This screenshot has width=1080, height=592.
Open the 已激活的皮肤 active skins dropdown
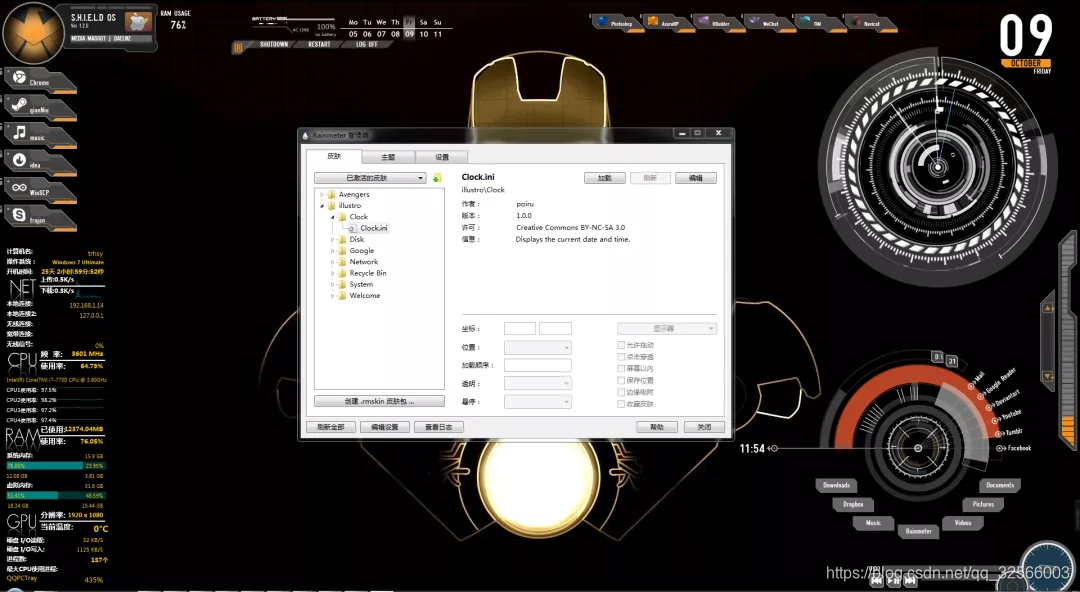(x=371, y=178)
